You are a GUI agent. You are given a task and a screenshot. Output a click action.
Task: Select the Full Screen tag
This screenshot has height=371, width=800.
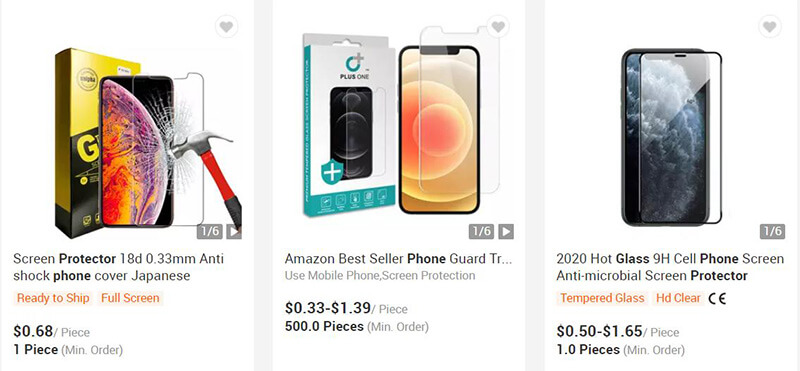(x=130, y=298)
